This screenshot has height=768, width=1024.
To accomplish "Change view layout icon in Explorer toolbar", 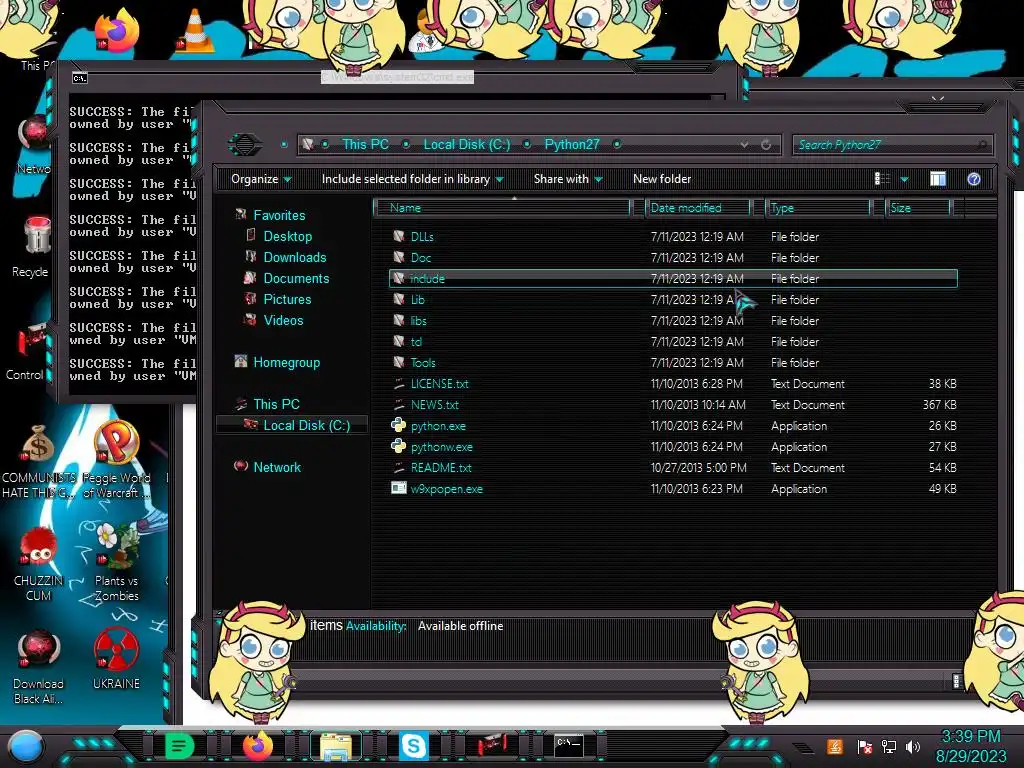I will [x=882, y=179].
